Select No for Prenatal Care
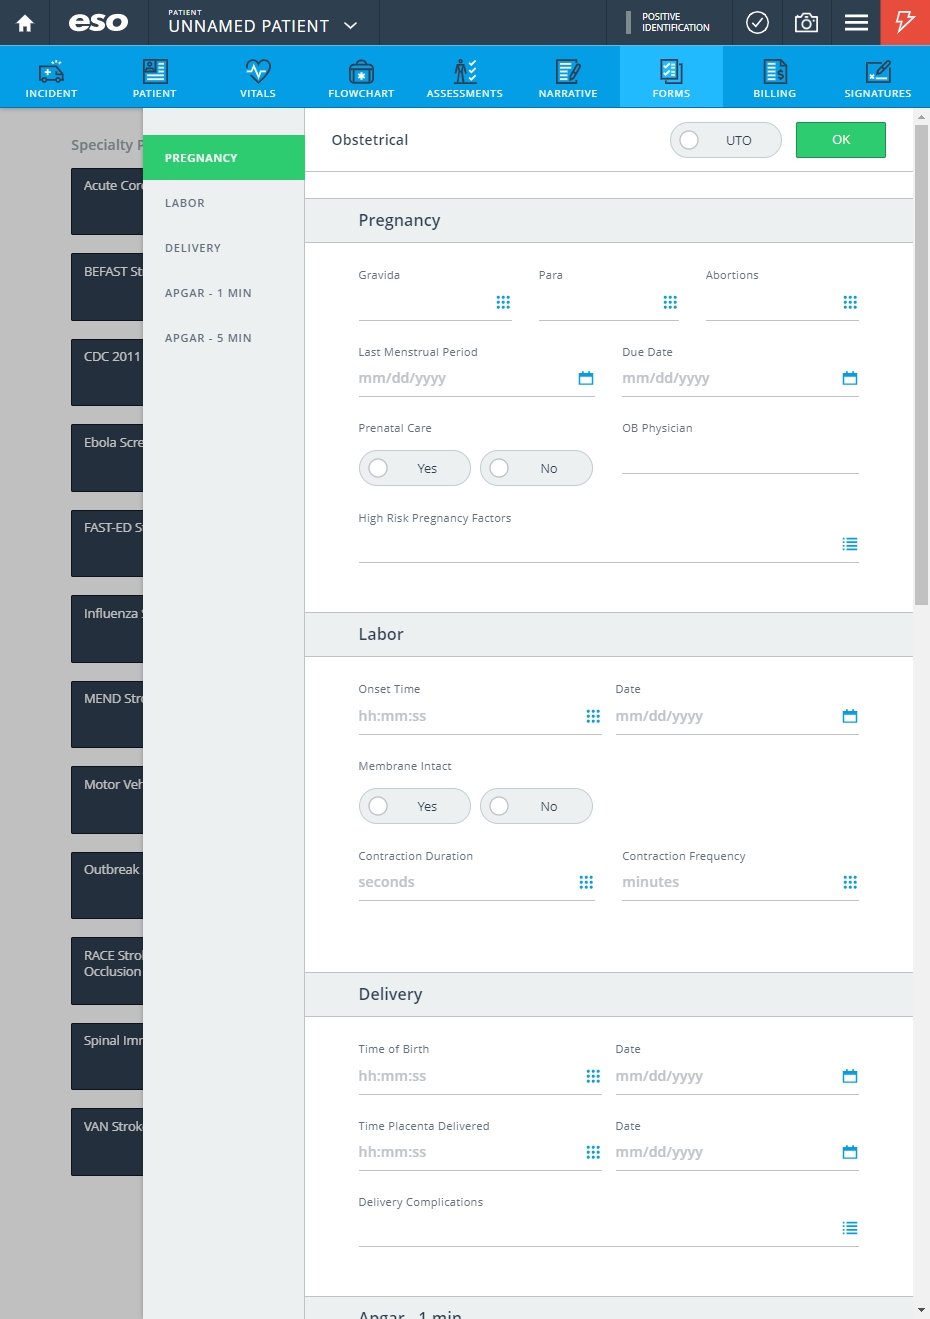Screen dimensions: 930x1319 click(536, 468)
